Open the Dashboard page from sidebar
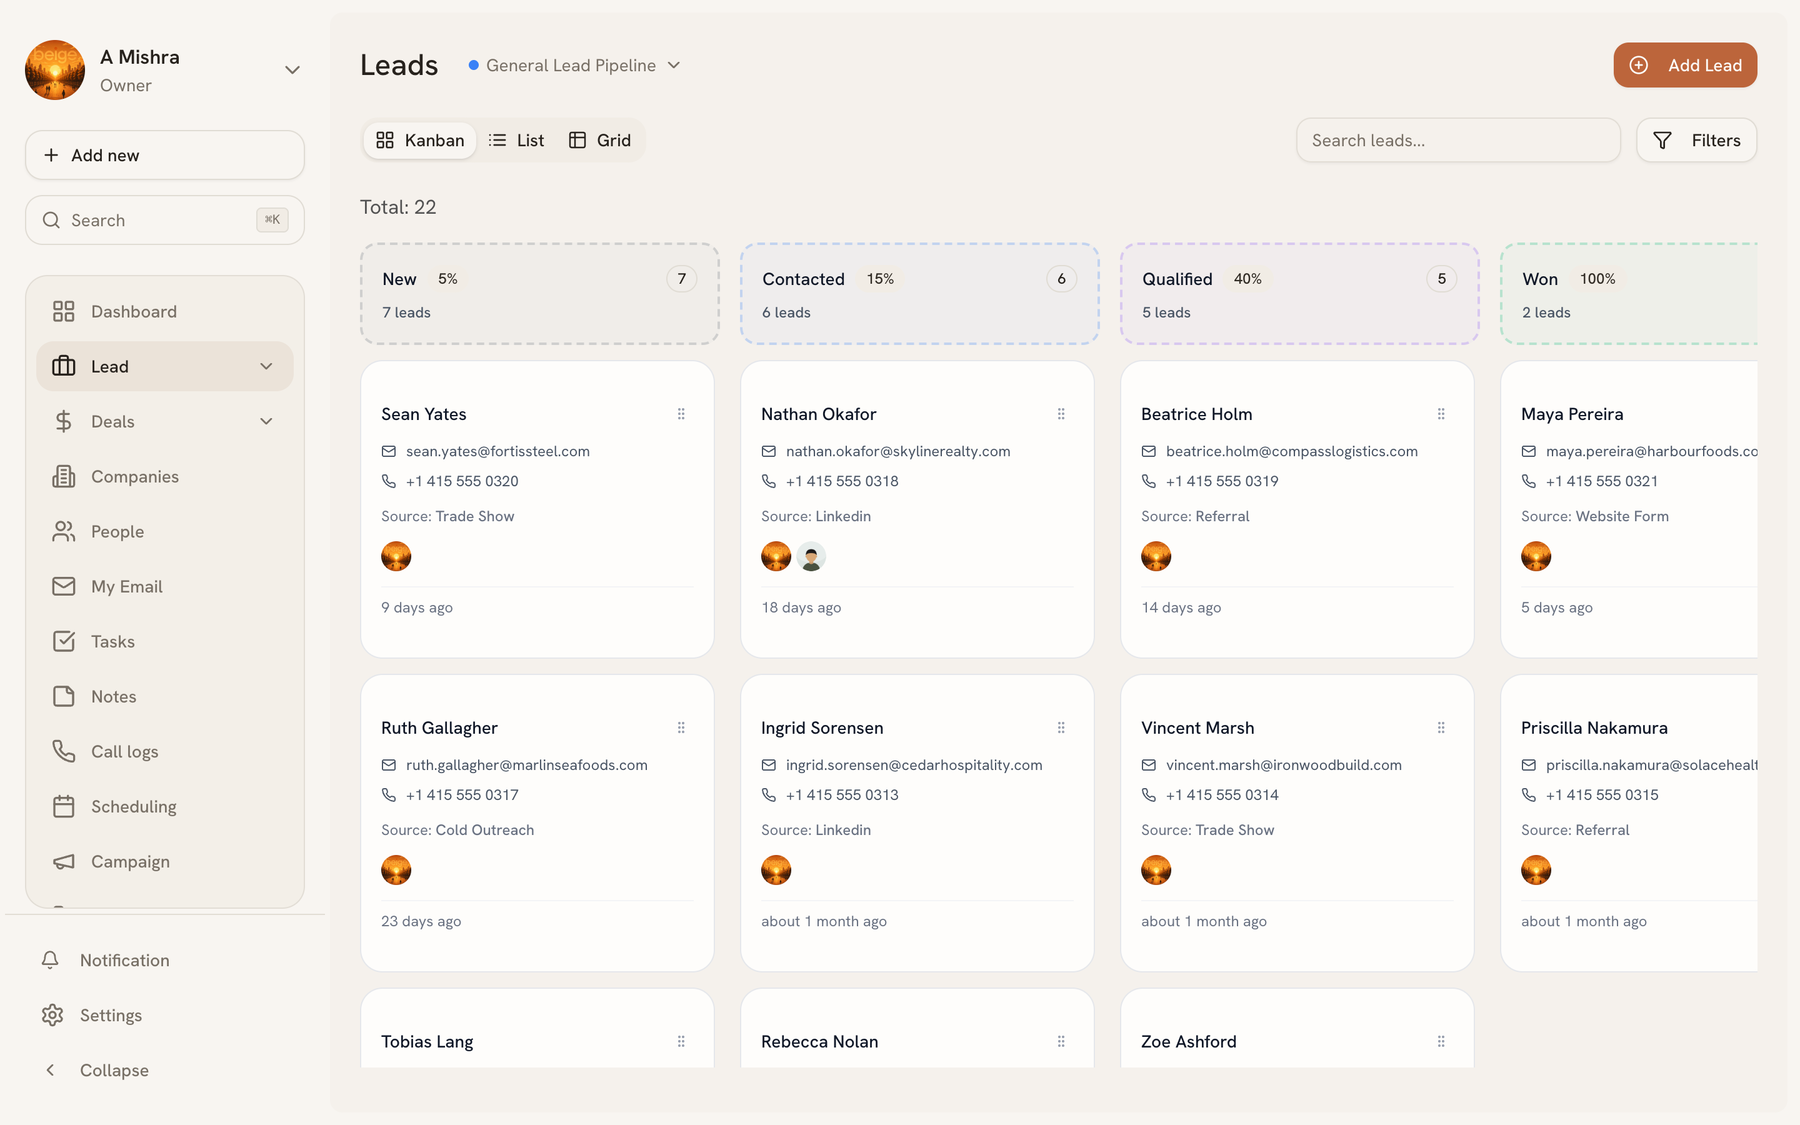 click(165, 312)
